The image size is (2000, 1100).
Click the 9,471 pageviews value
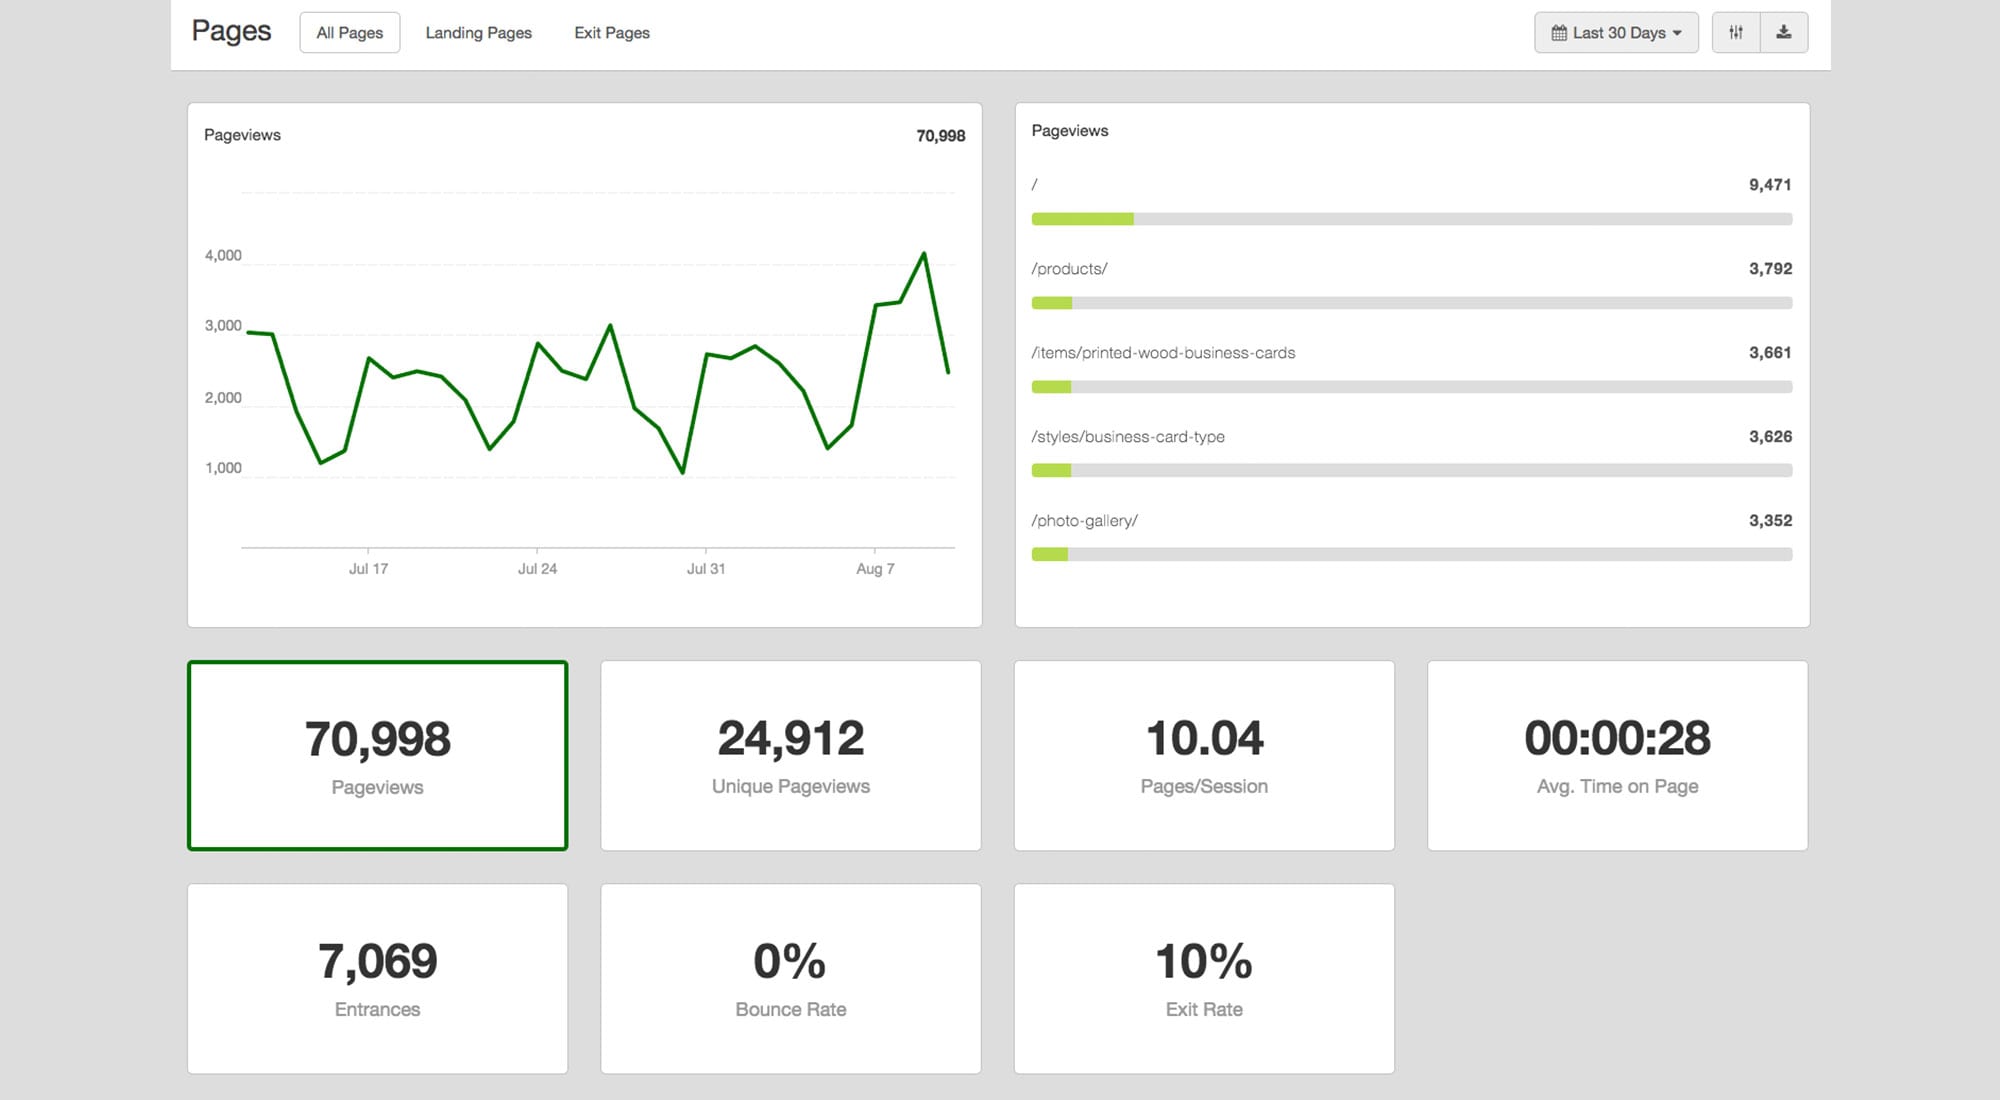(1770, 185)
